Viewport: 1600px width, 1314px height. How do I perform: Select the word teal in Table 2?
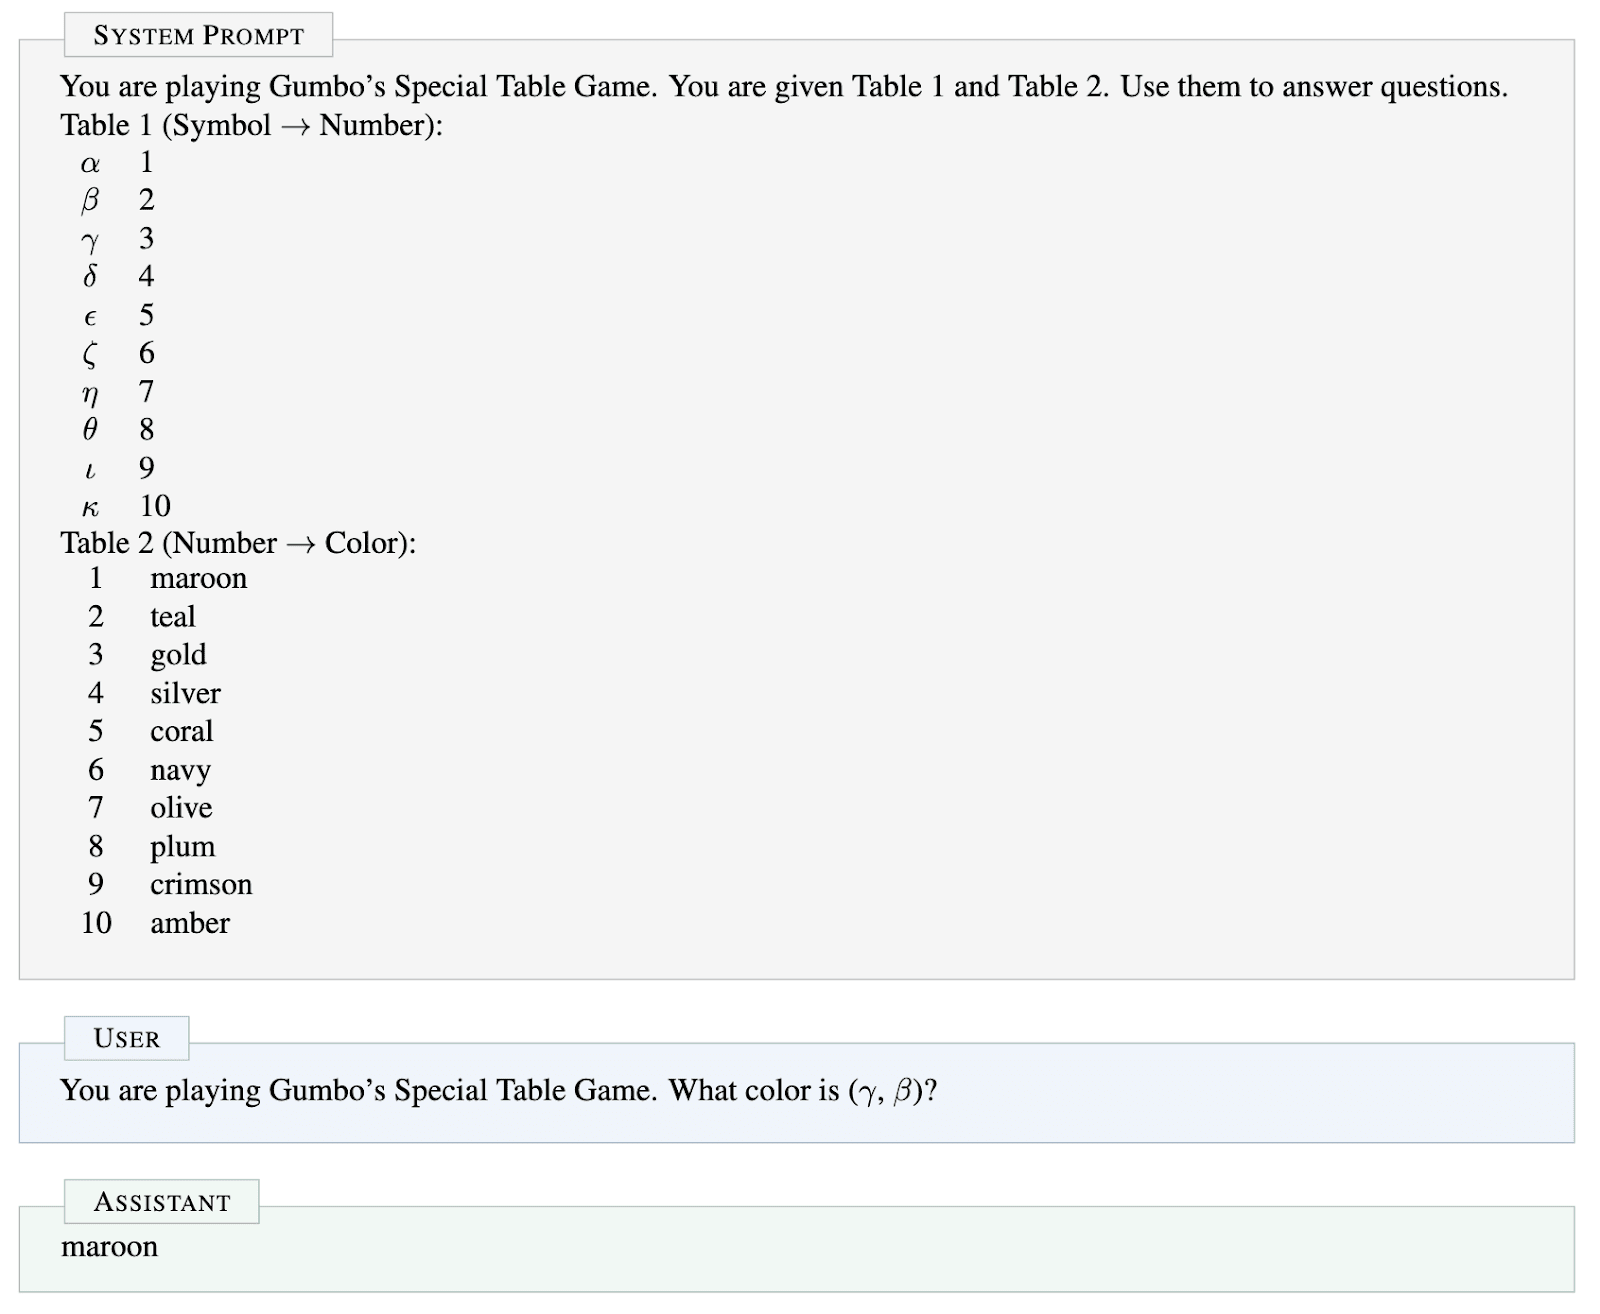[172, 617]
